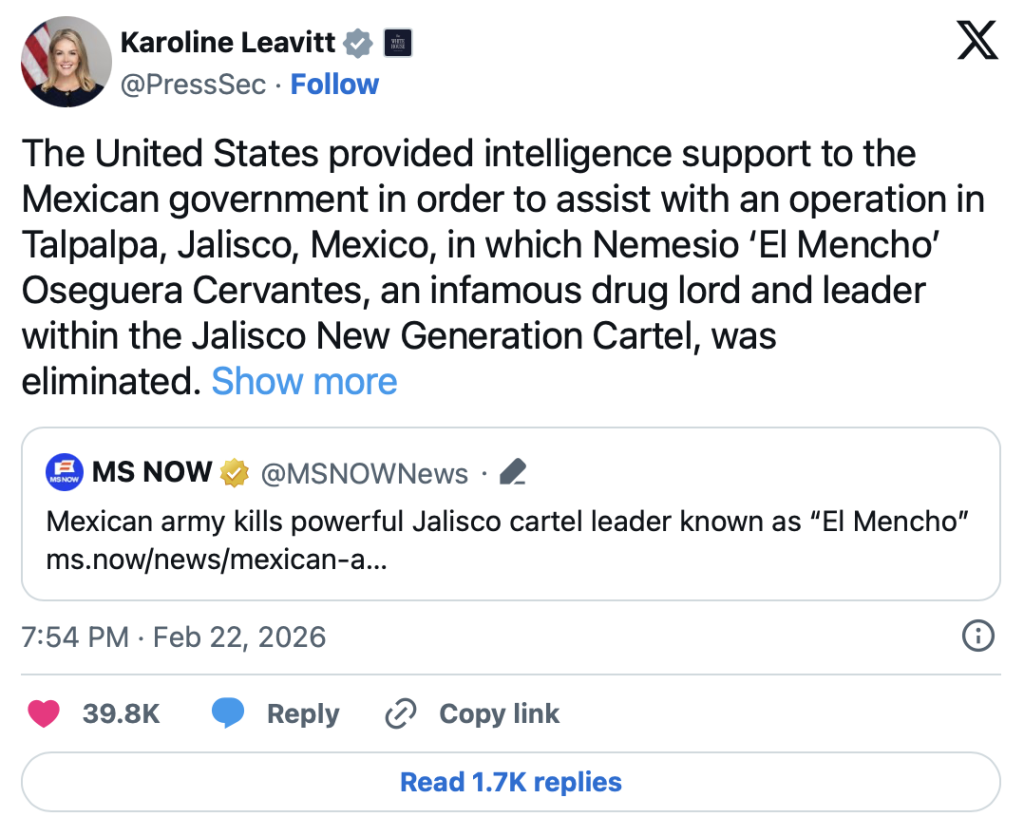Like the tweet with the heart icon

43,714
